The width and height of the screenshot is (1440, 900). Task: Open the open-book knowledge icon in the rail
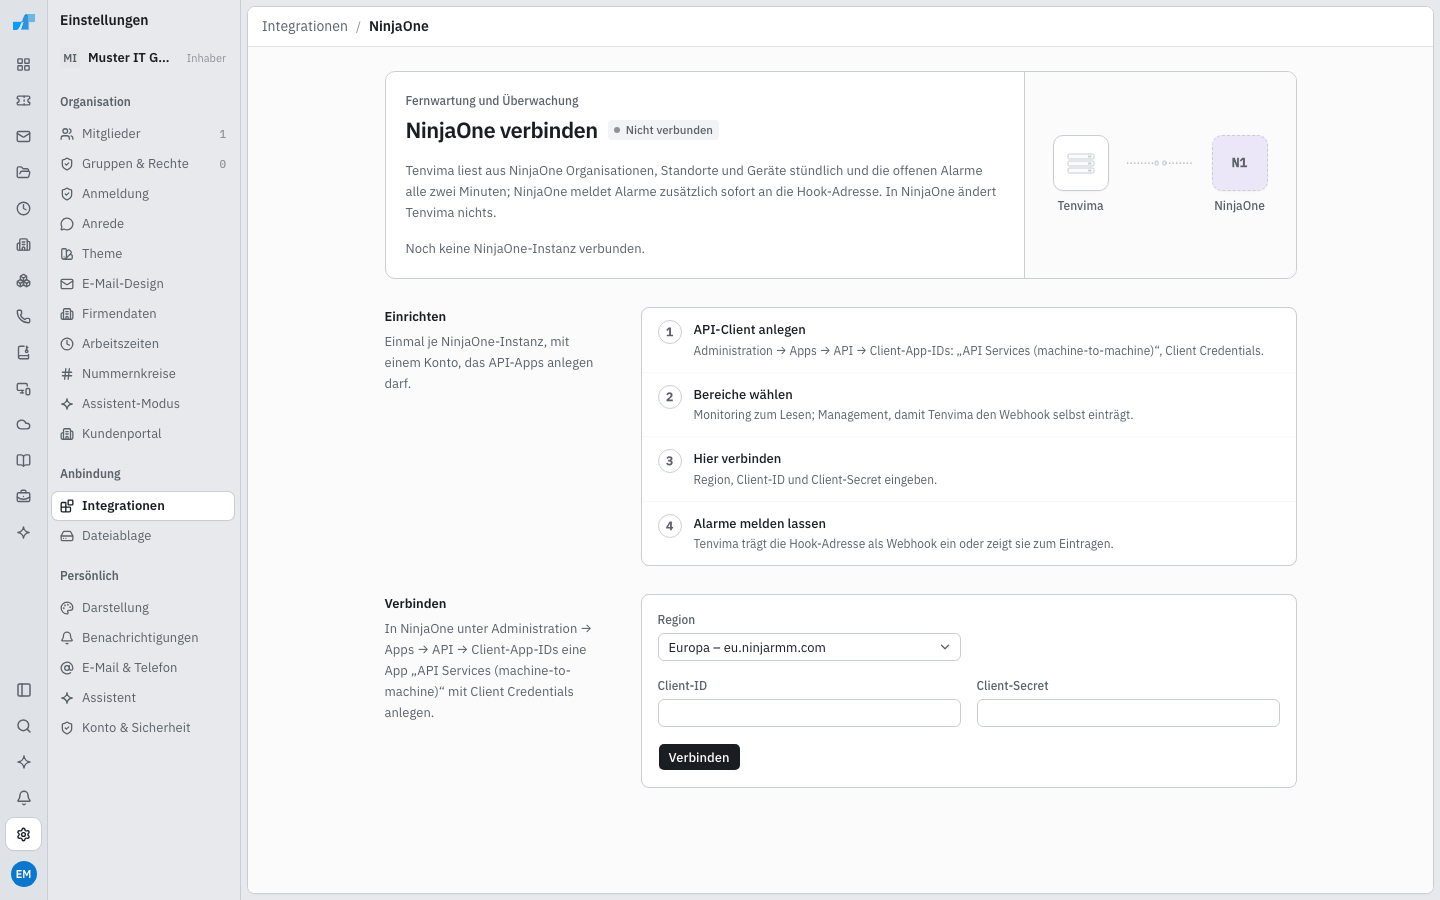pos(24,461)
